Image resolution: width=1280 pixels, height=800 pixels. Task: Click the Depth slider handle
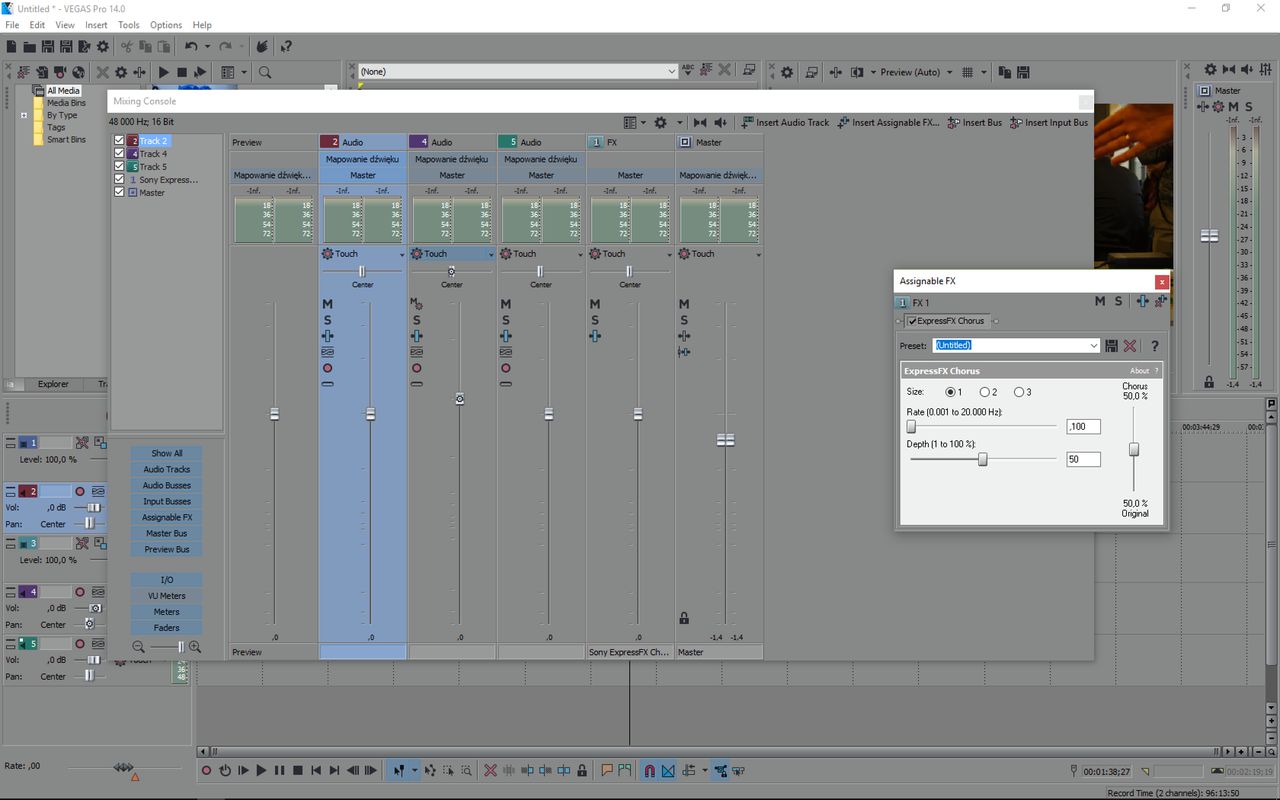[x=982, y=459]
